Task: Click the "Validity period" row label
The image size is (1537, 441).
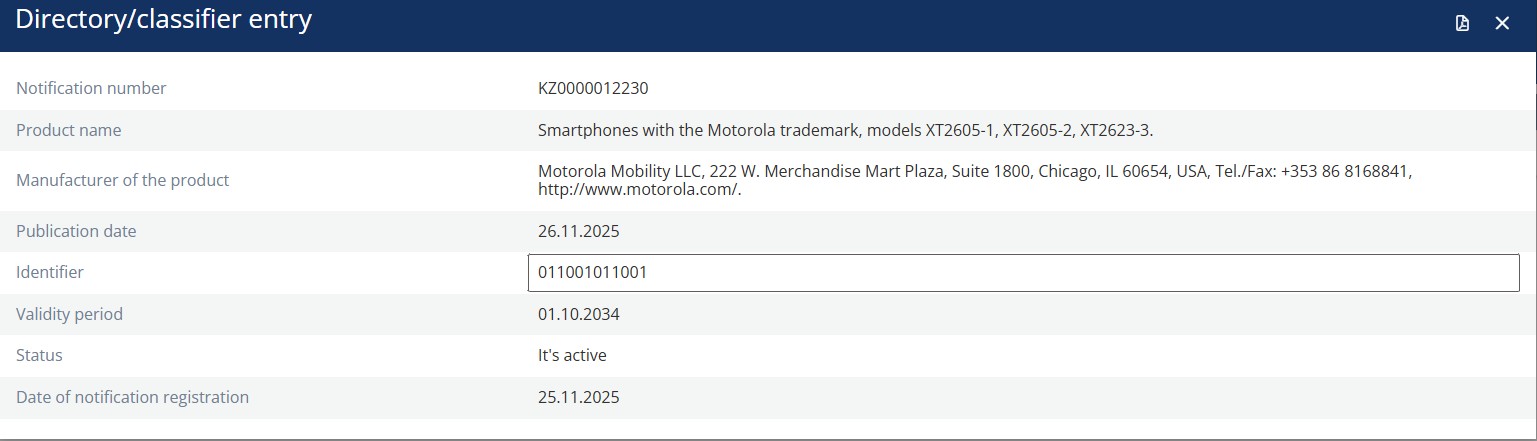Action: [69, 314]
